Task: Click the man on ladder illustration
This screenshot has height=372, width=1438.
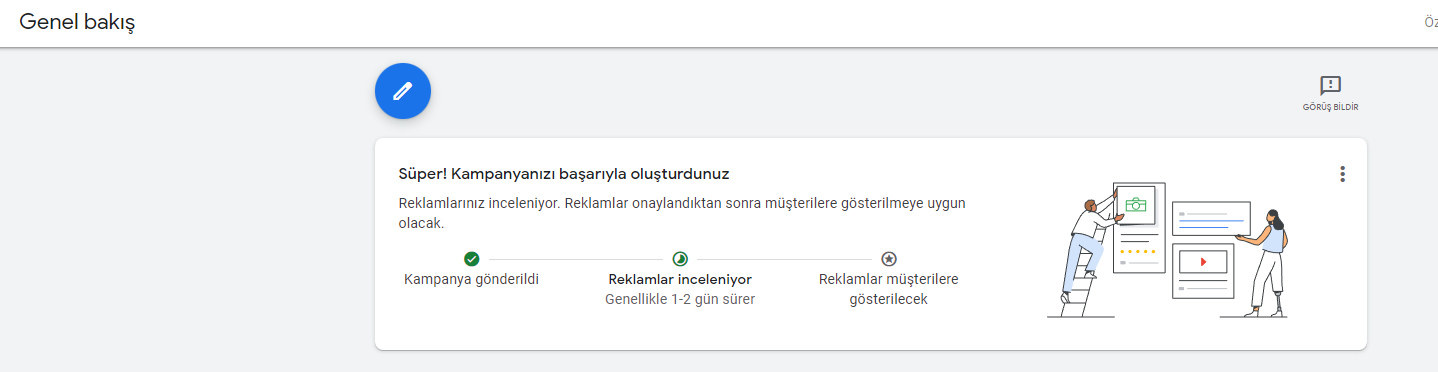Action: coord(1087,250)
